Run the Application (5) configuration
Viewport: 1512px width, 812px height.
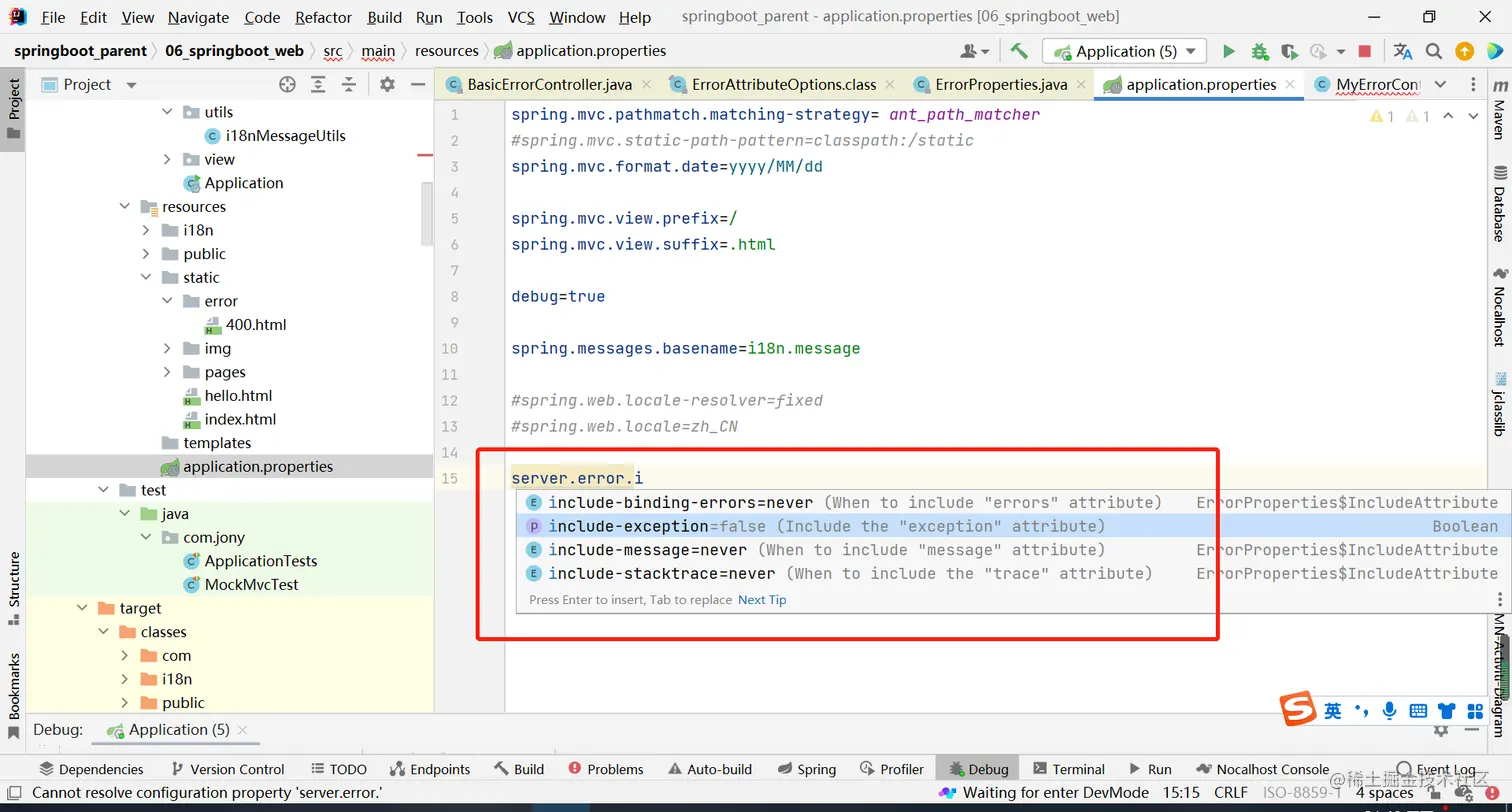[x=1229, y=51]
